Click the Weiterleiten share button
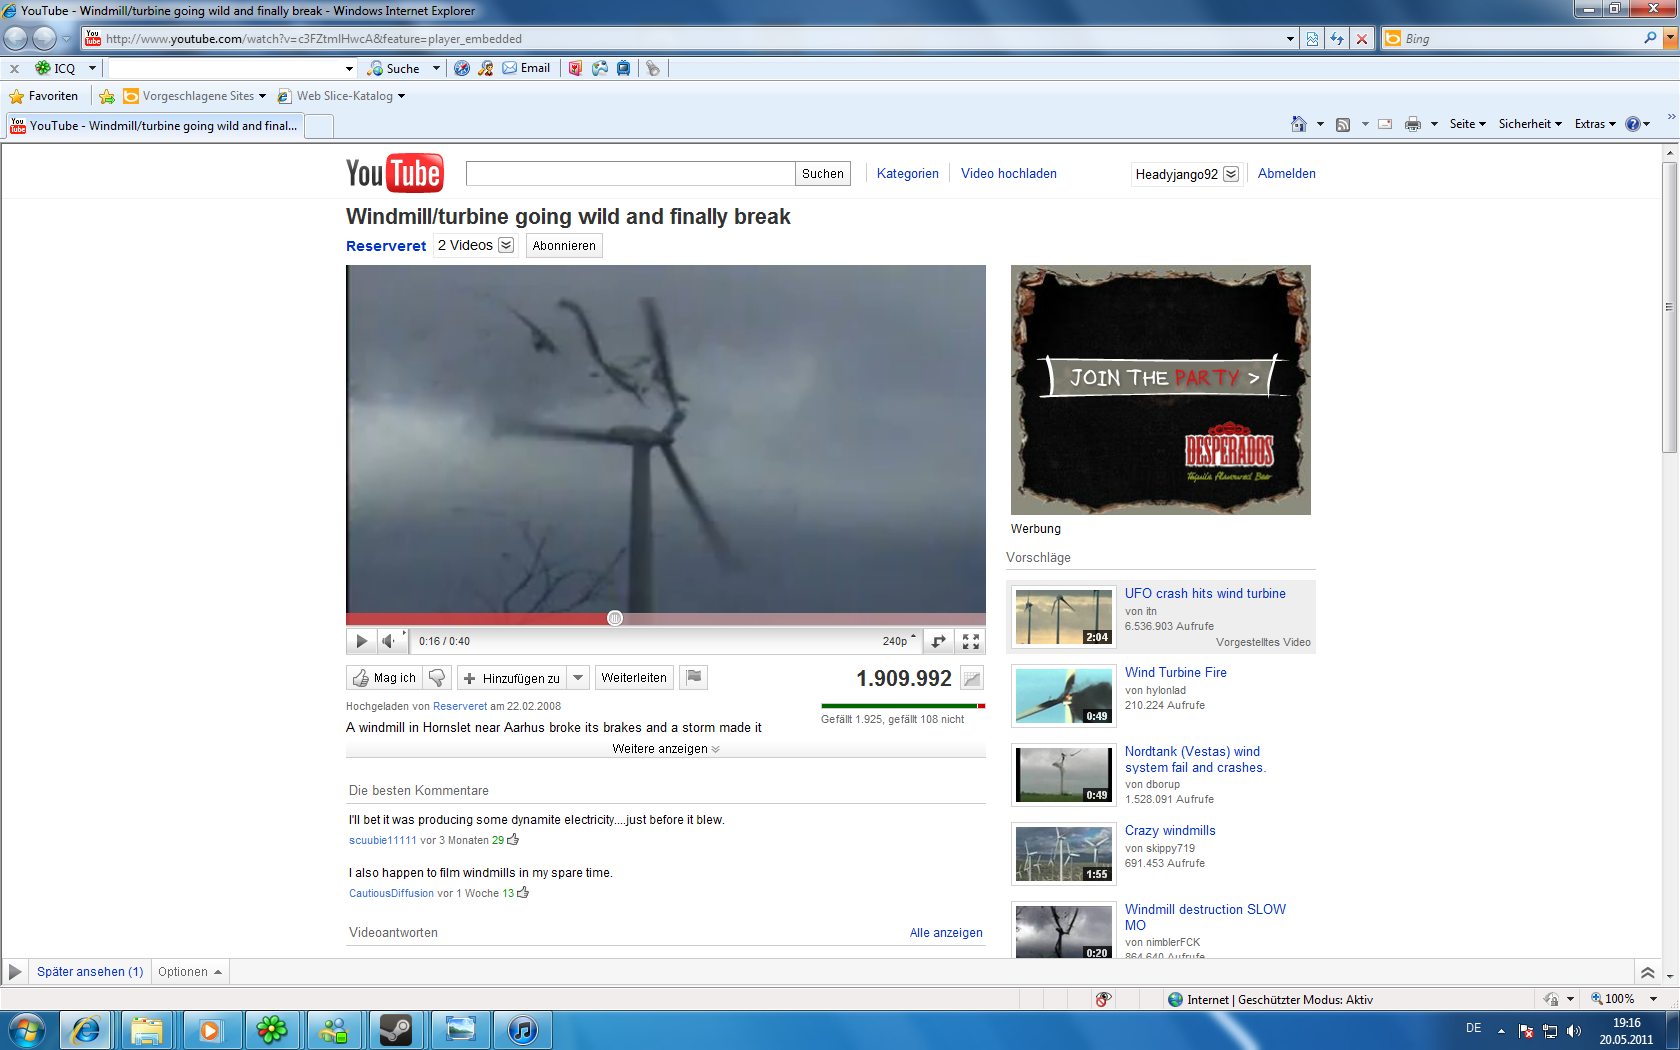Image resolution: width=1680 pixels, height=1050 pixels. pos(634,678)
